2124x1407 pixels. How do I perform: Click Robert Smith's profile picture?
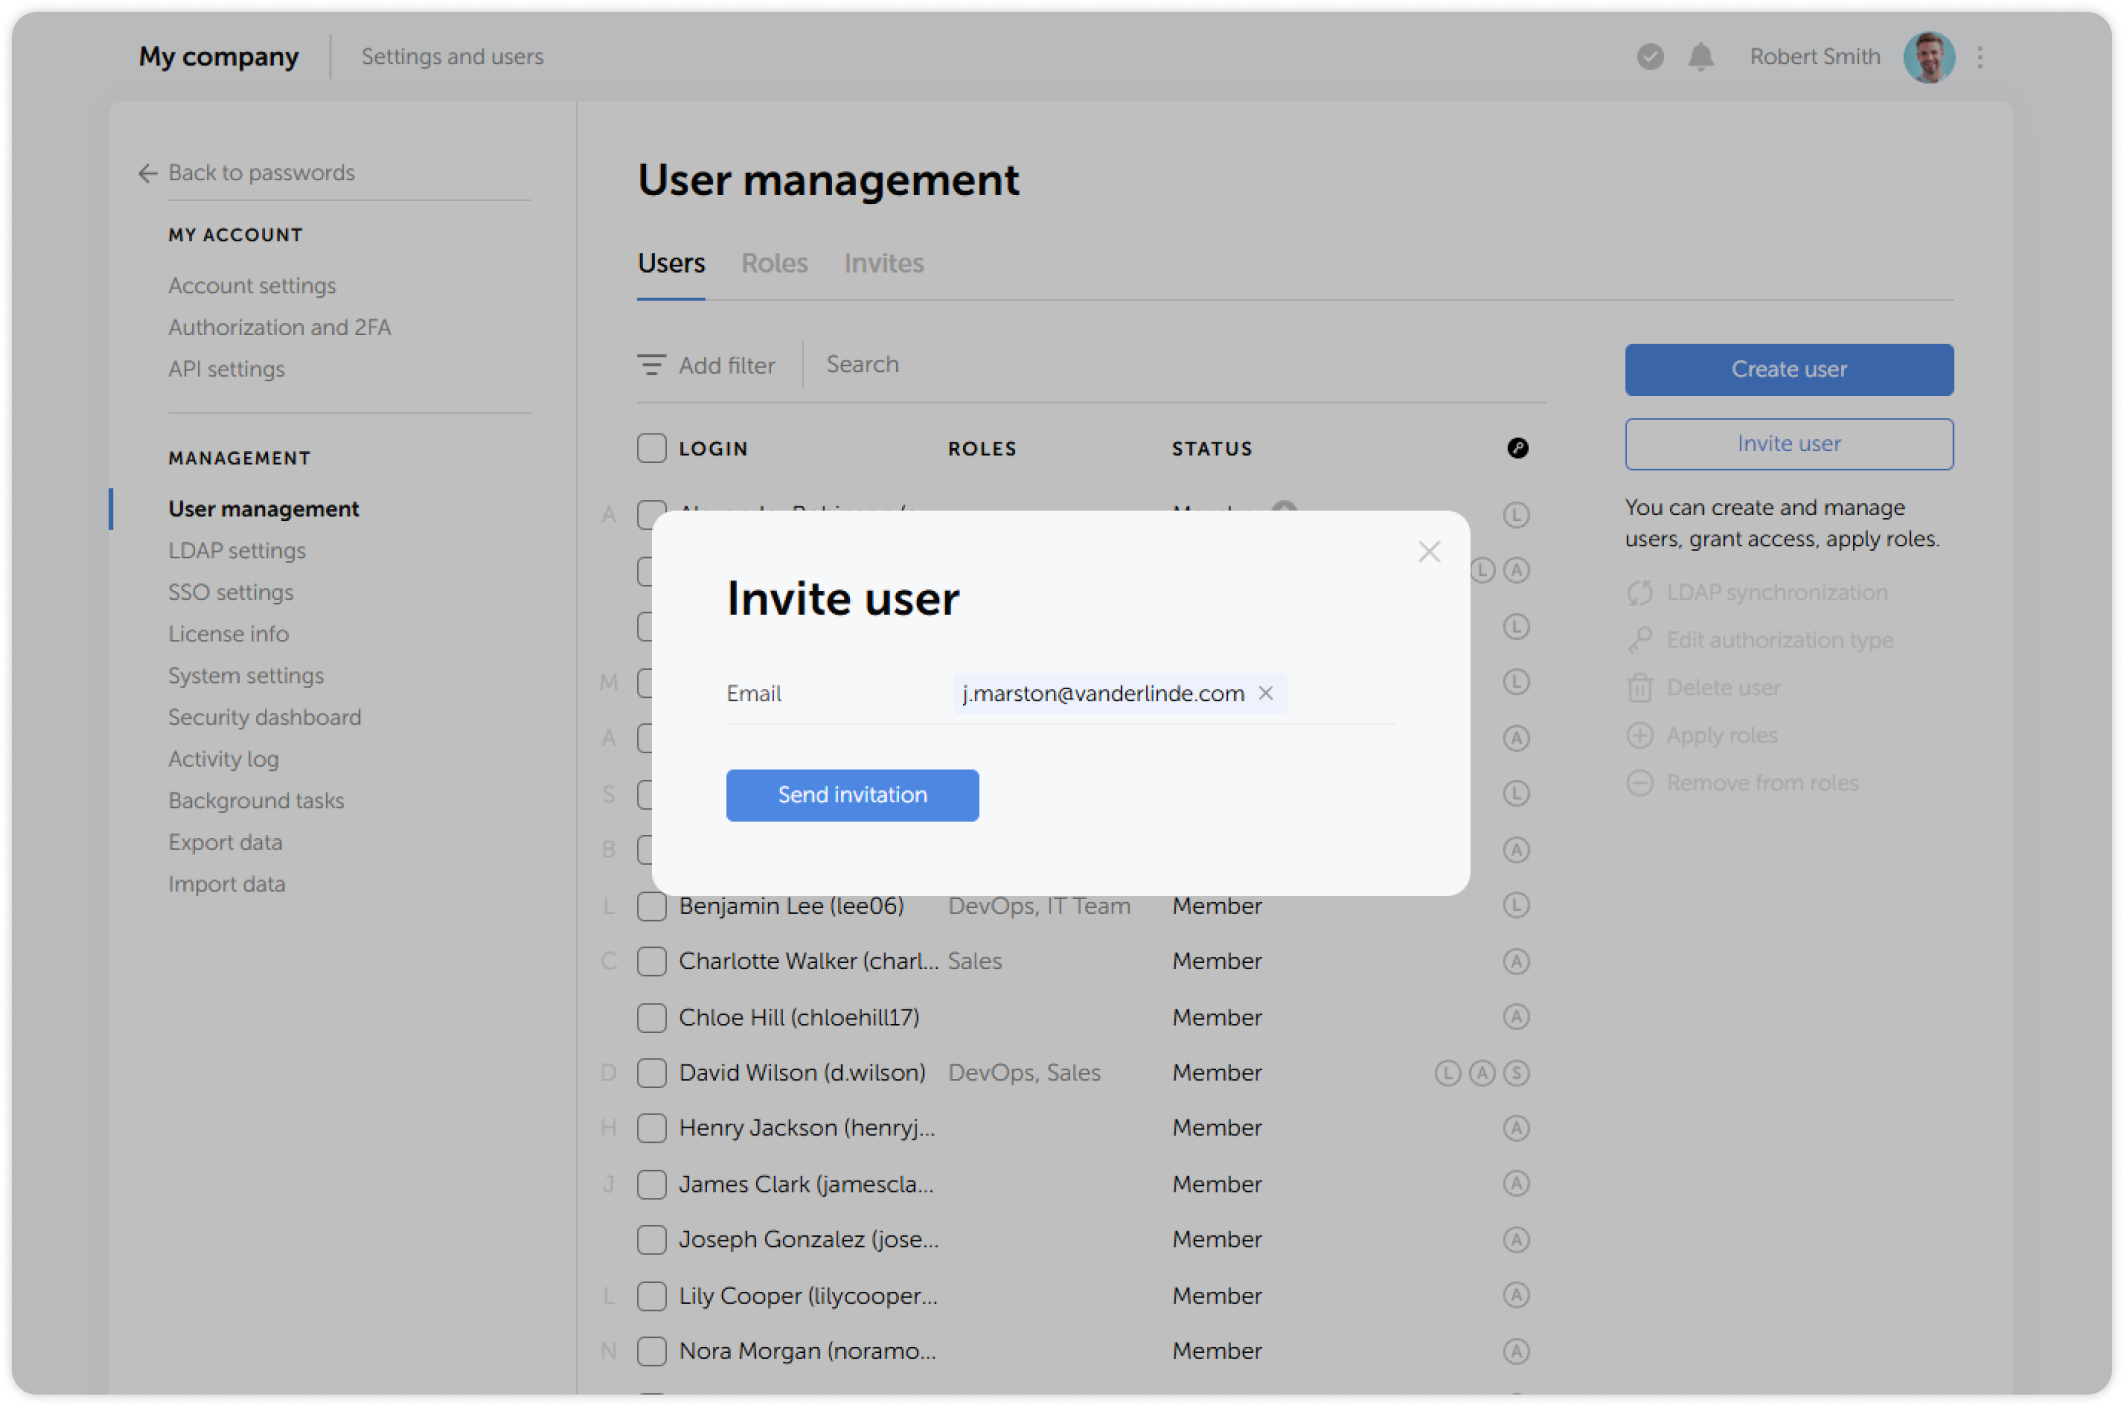pyautogui.click(x=1929, y=57)
